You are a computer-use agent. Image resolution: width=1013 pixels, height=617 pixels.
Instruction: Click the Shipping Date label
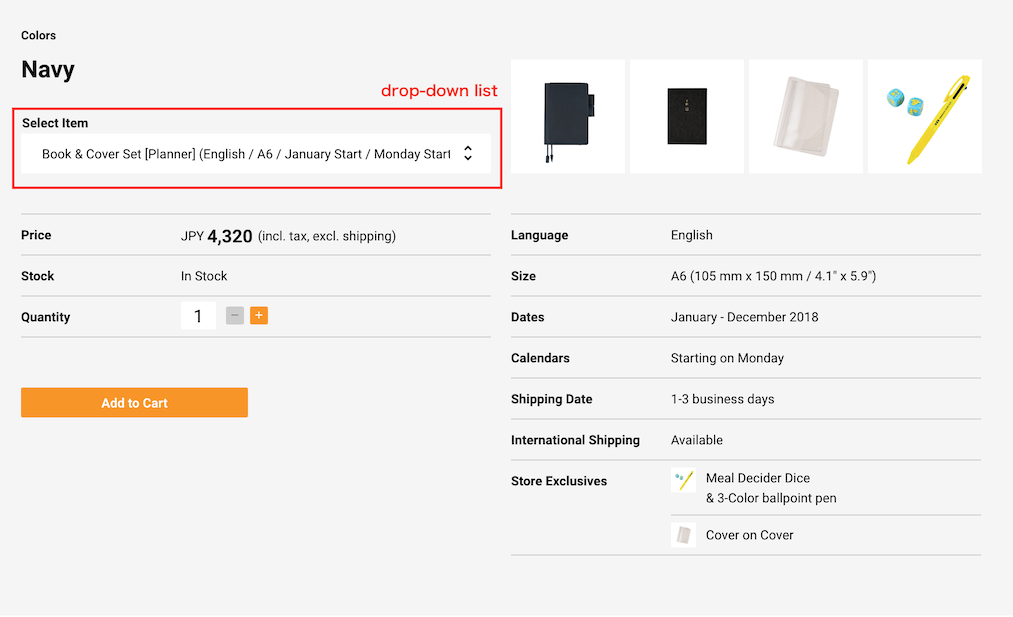tap(552, 399)
